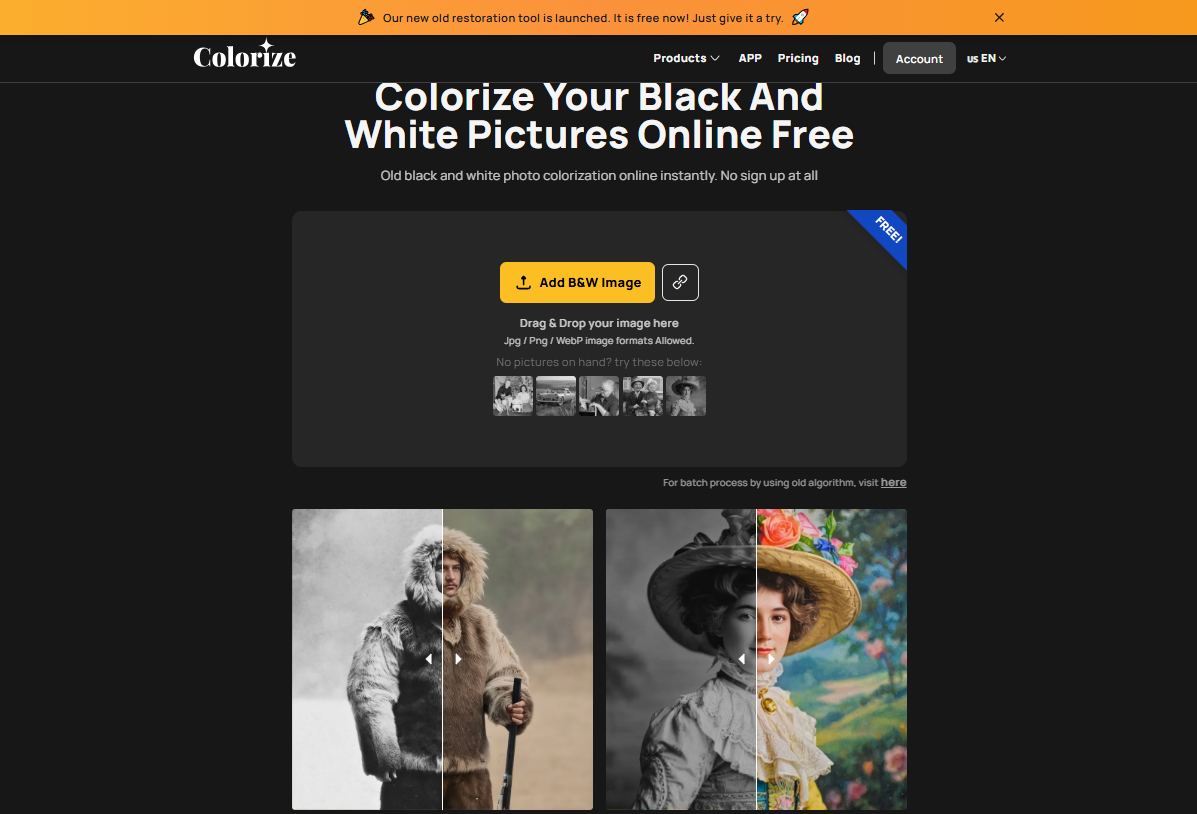Go to the Pricing page
Viewport: 1197px width, 814px height.
click(798, 58)
